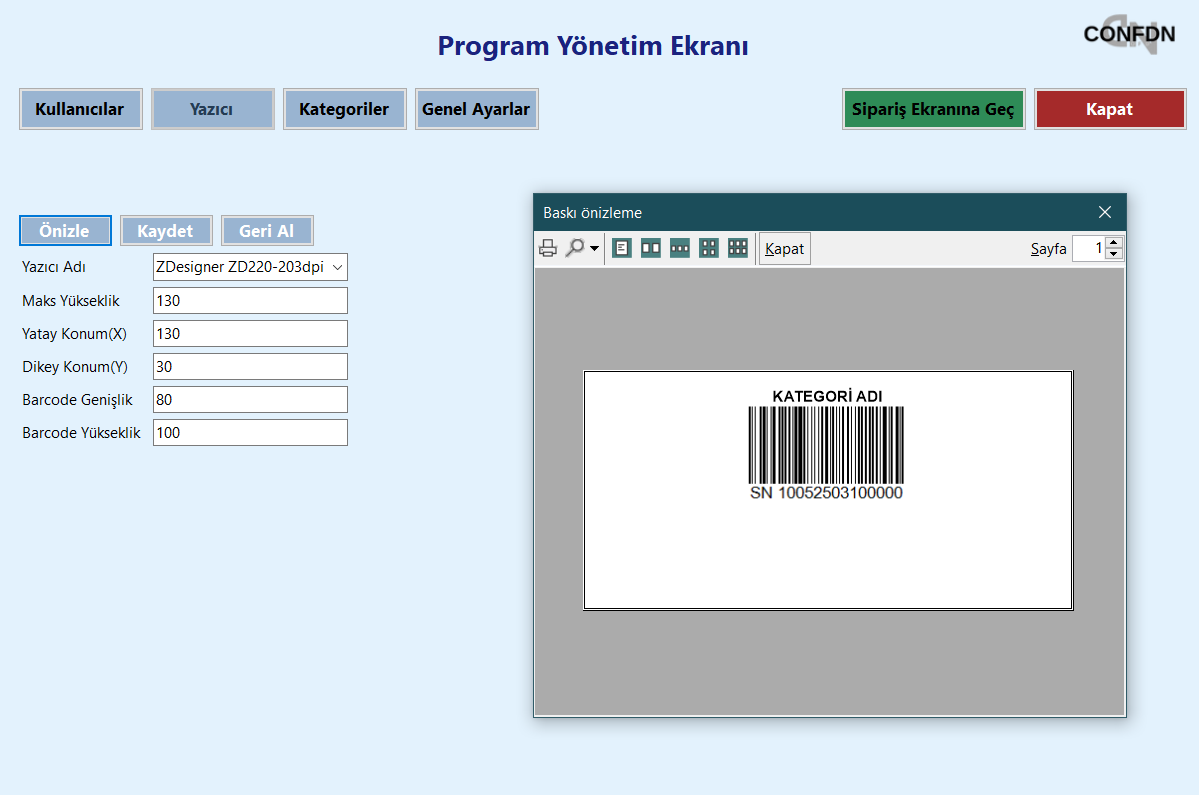Click the "Baskı önizleme" title text

[x=593, y=213]
